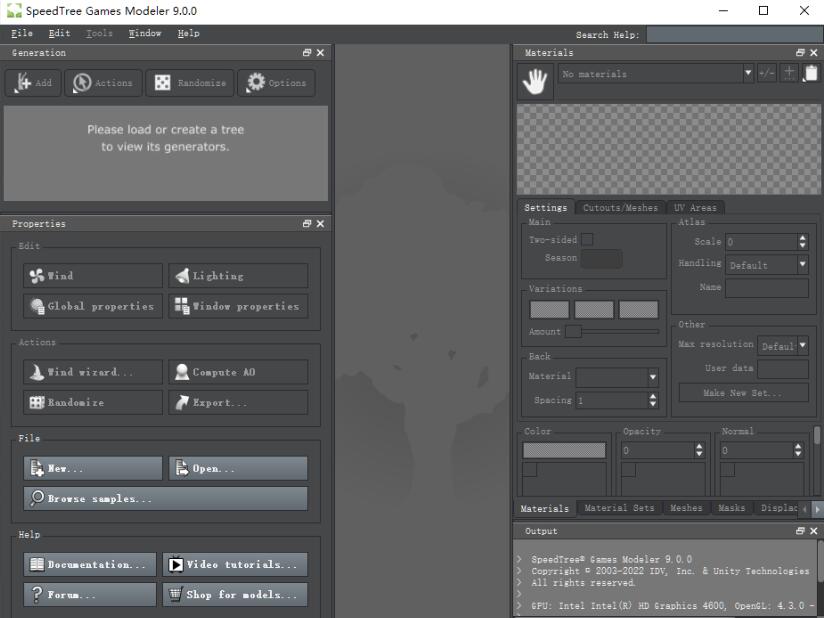Open the File menu
Image resolution: width=824 pixels, height=618 pixels.
tap(22, 33)
